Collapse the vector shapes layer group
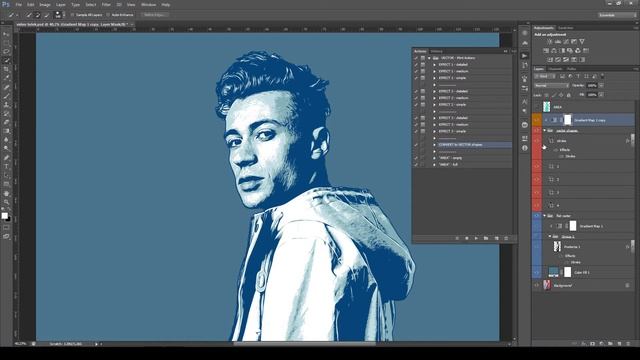The height and width of the screenshot is (360, 640). coord(544,131)
